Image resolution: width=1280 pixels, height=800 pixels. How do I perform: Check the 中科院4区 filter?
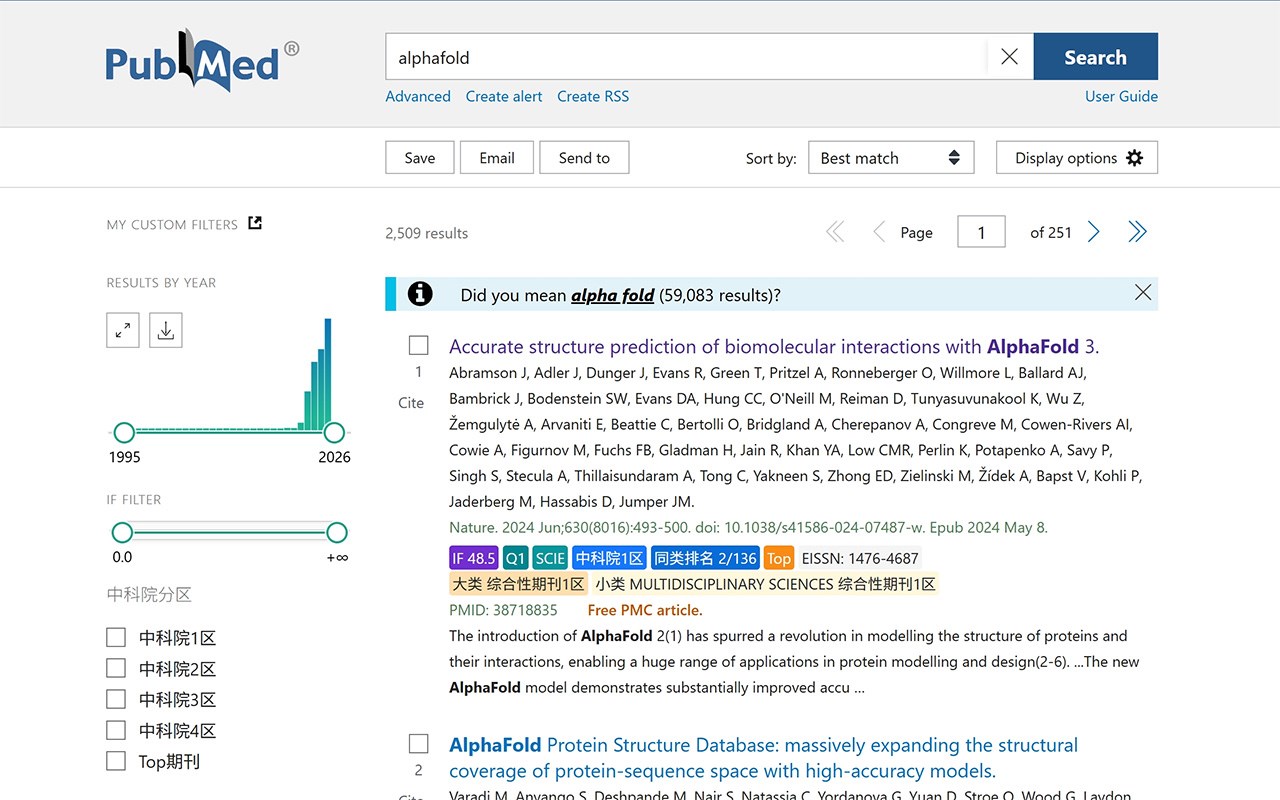point(116,730)
